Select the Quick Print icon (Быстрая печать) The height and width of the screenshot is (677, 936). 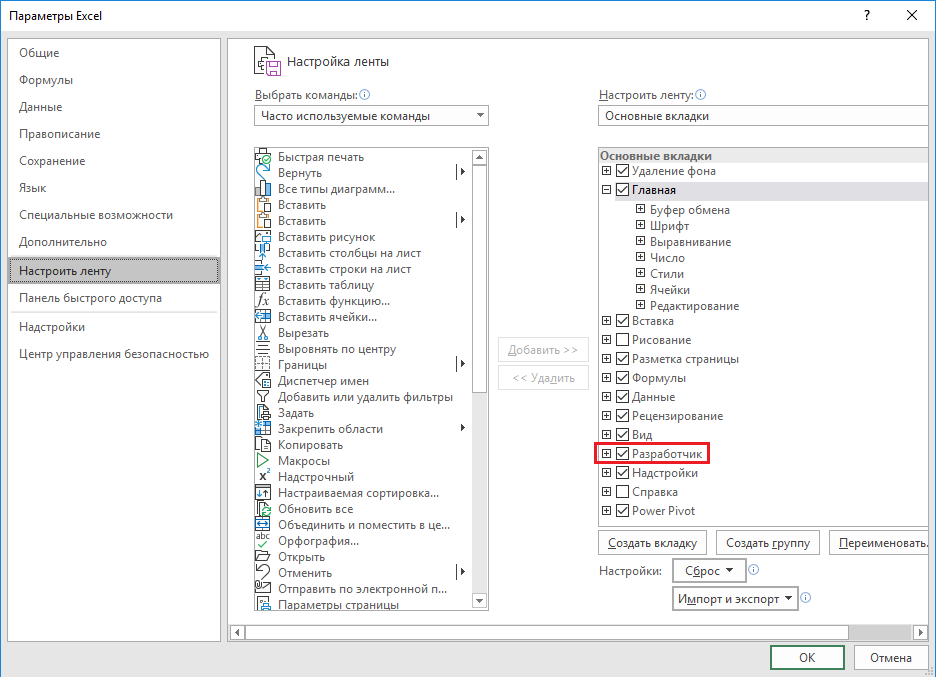point(263,157)
